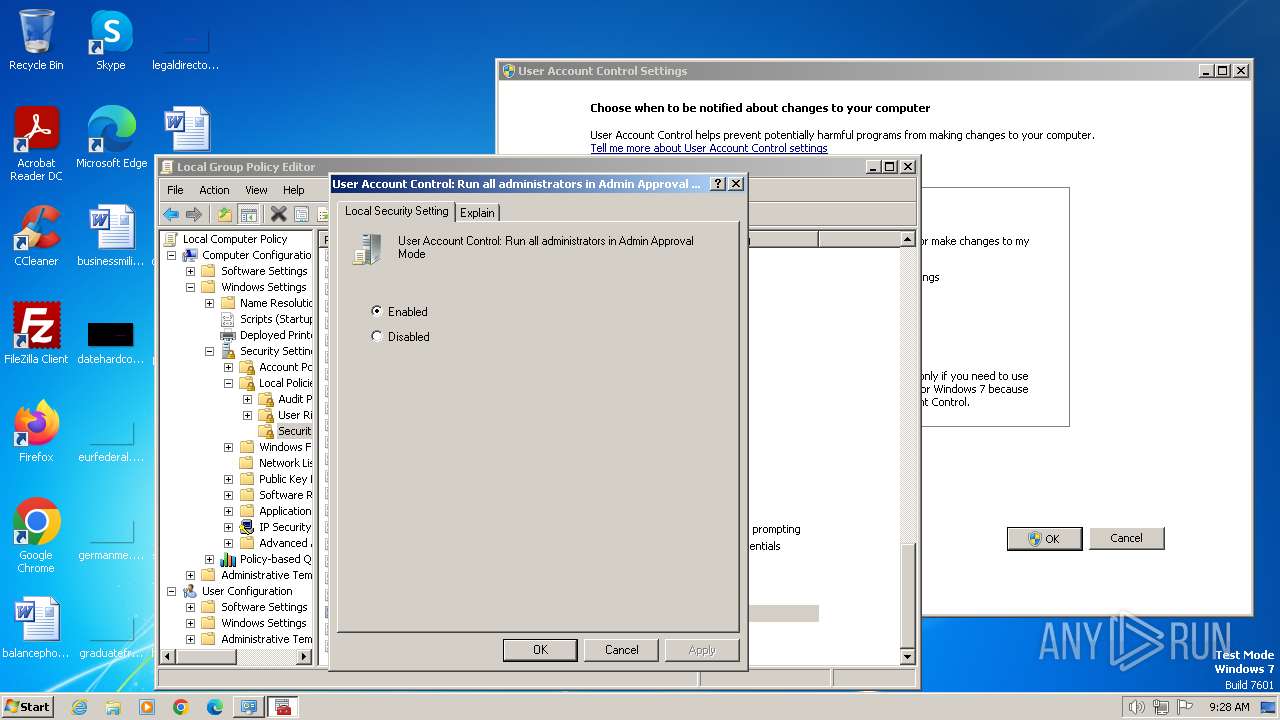Expand the Account Policies node
The height and width of the screenshot is (720, 1280).
[228, 367]
